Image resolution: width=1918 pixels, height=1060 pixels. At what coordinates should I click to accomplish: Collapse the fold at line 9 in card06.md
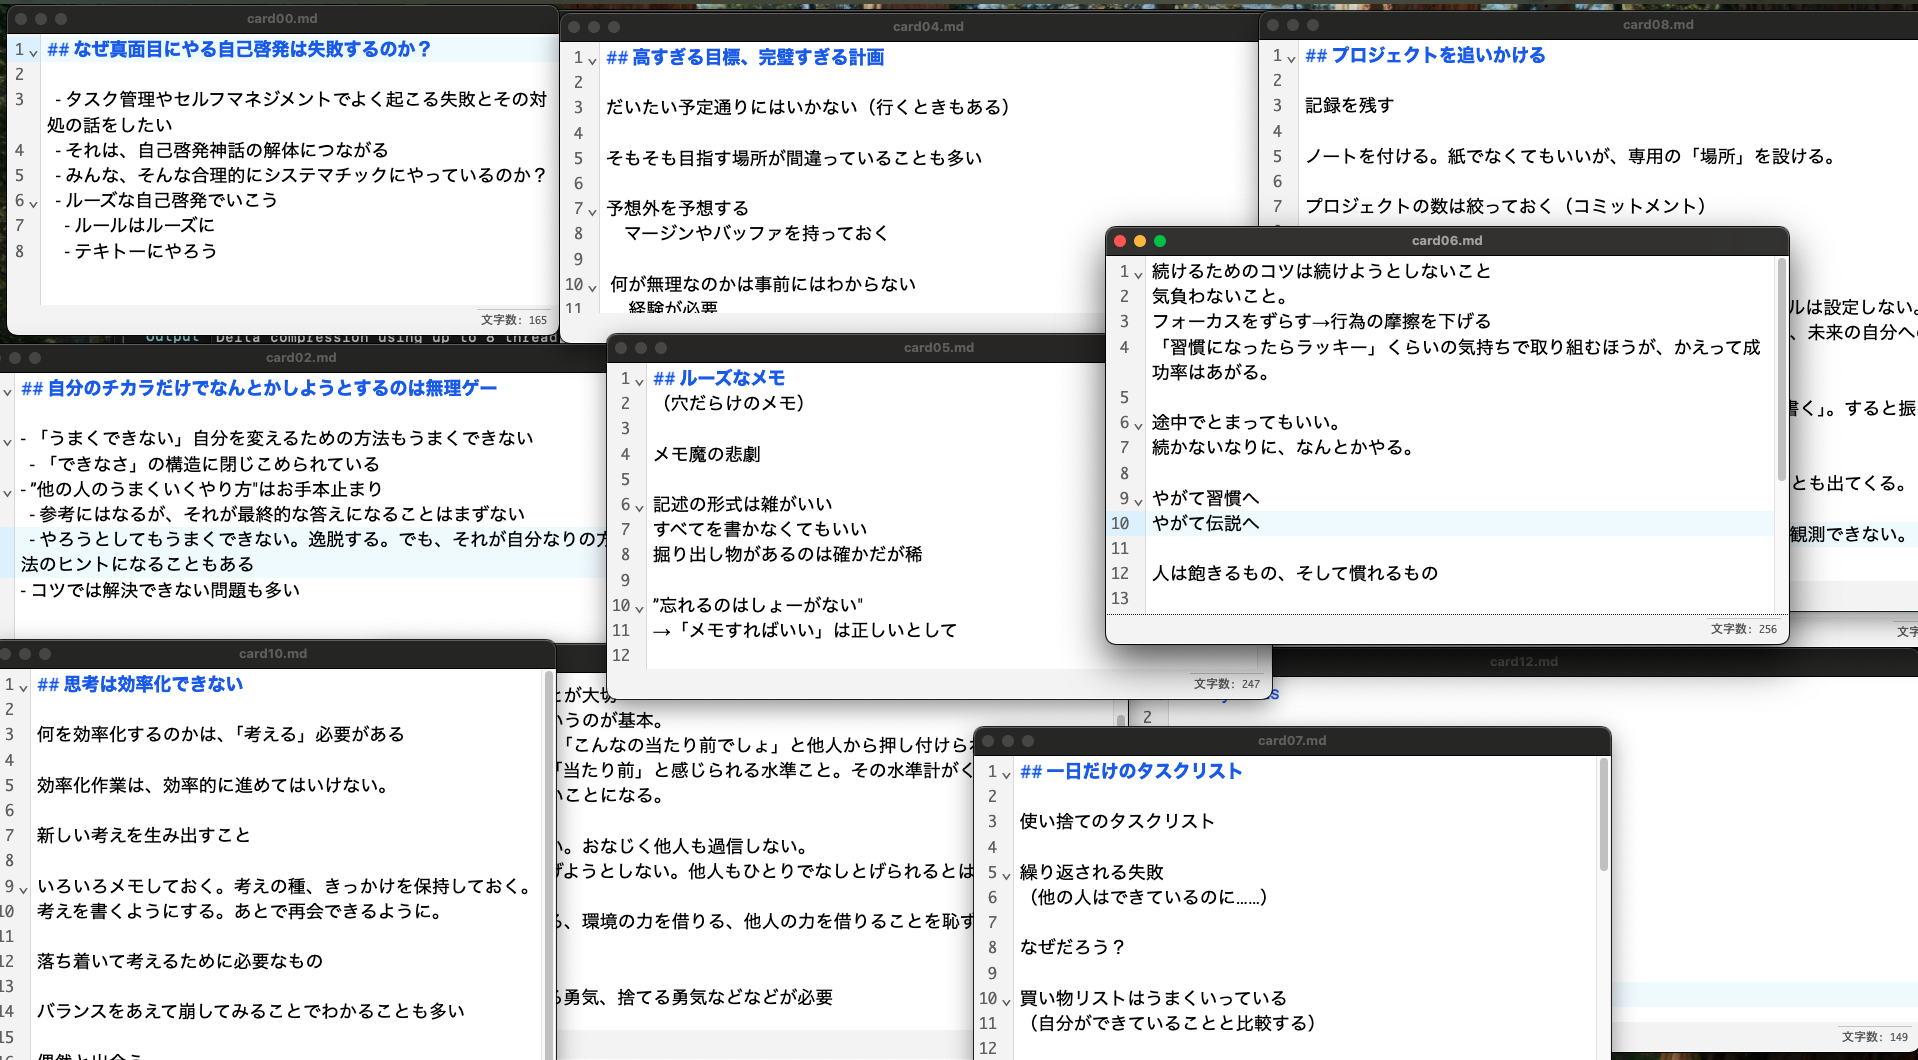[1138, 501]
